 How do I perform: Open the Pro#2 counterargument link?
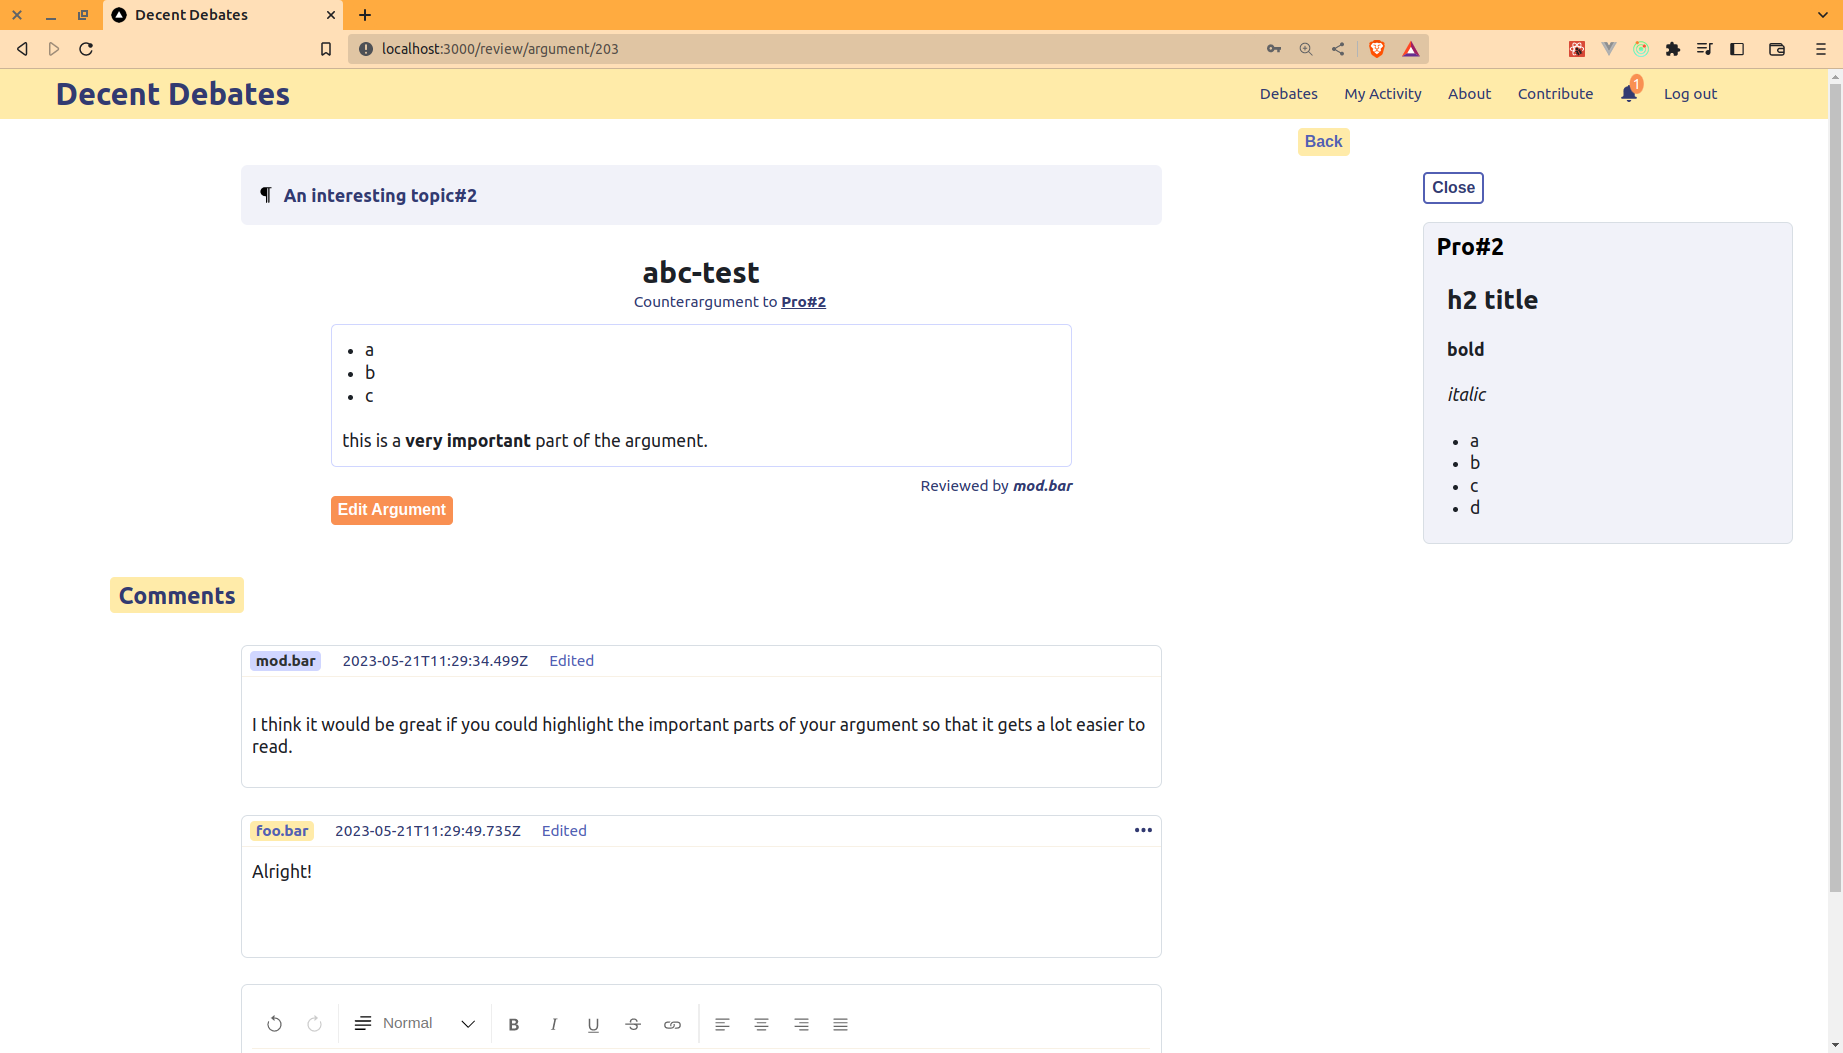pos(803,302)
